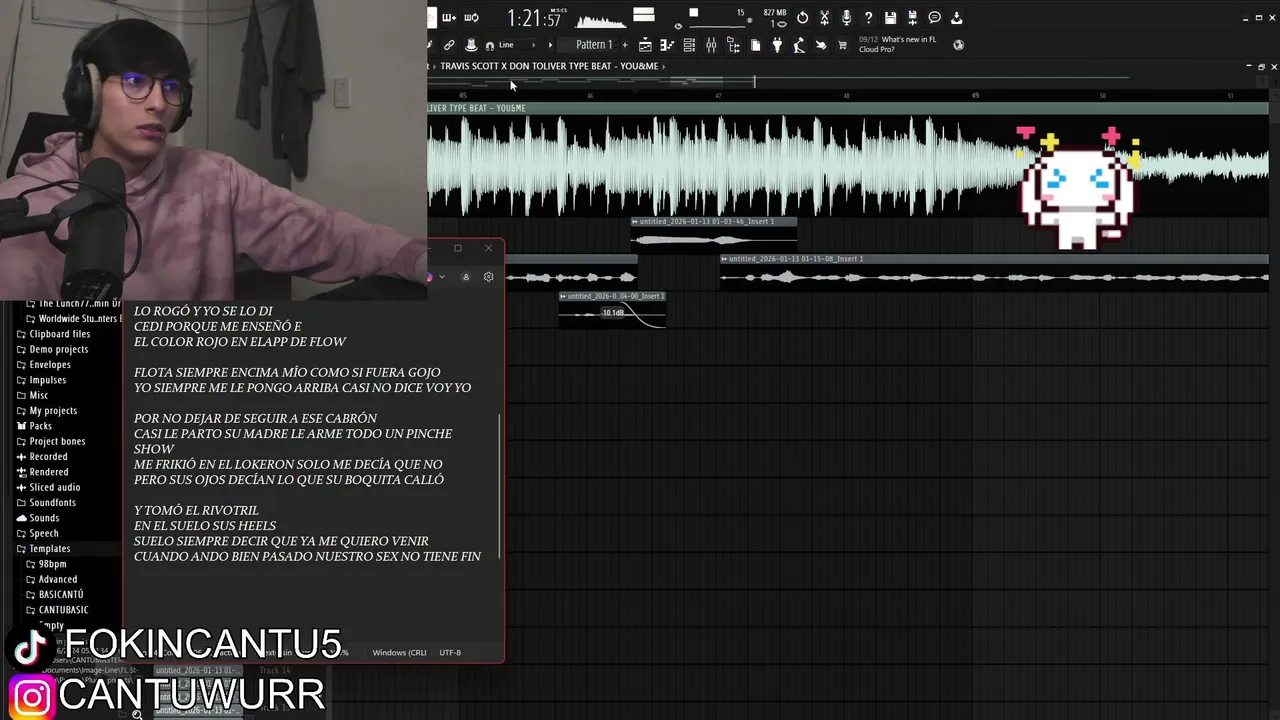
Task: Click the touch controller hand icon
Action: click(821, 45)
